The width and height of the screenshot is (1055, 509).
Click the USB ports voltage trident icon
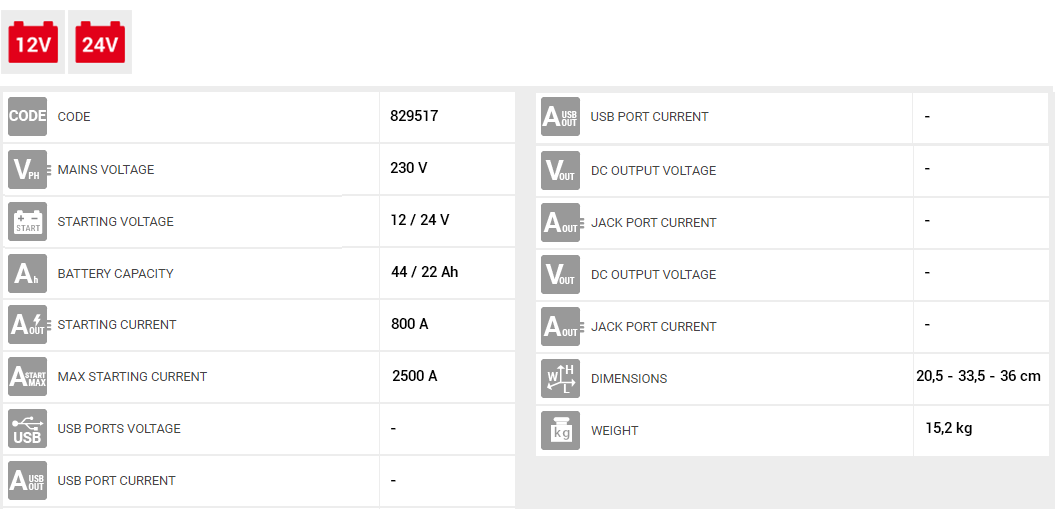point(27,429)
